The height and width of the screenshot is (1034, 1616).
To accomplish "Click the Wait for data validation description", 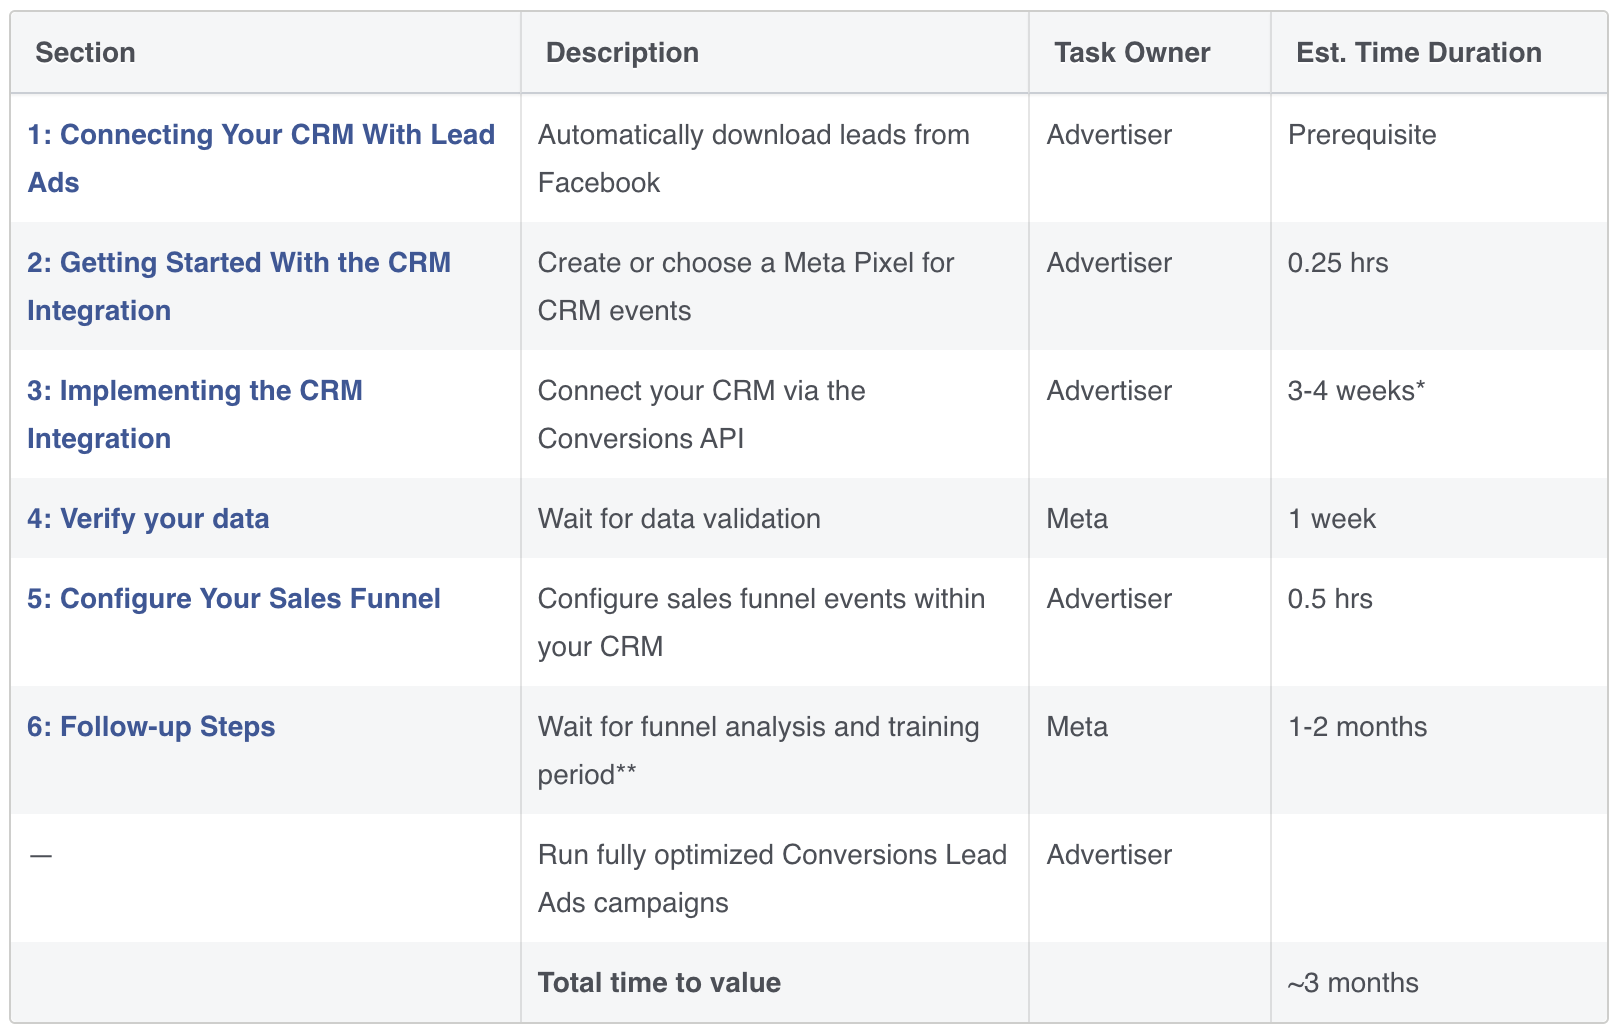I will point(679,518).
